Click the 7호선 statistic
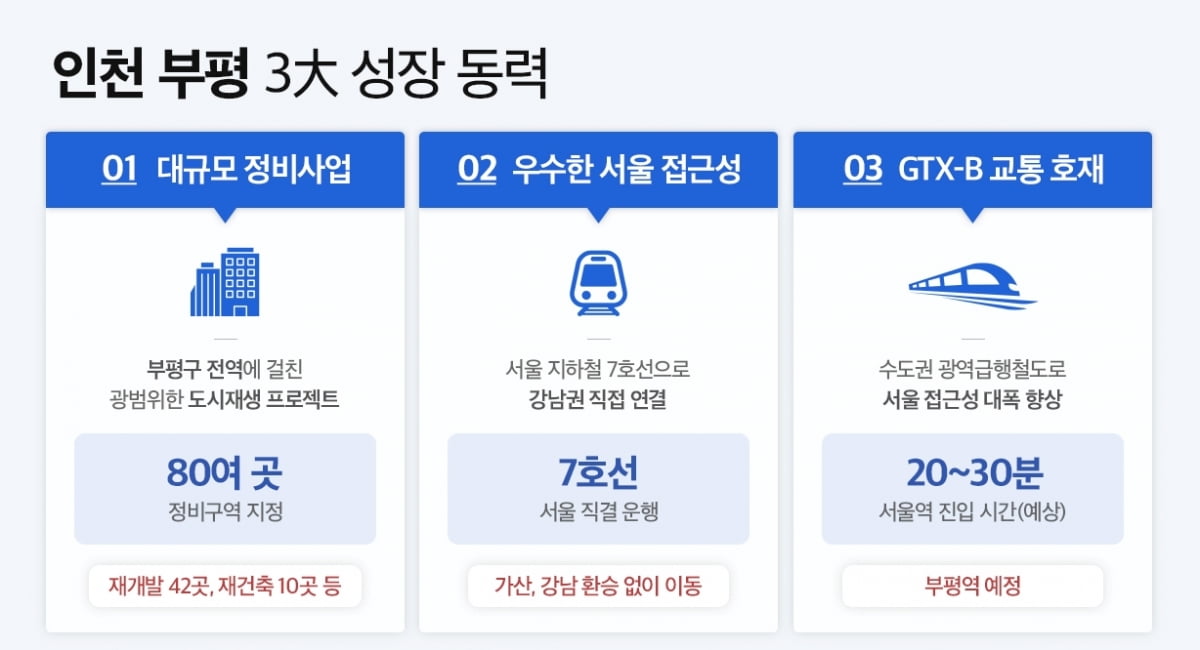Screen dimensions: 1200x650 pos(598,473)
